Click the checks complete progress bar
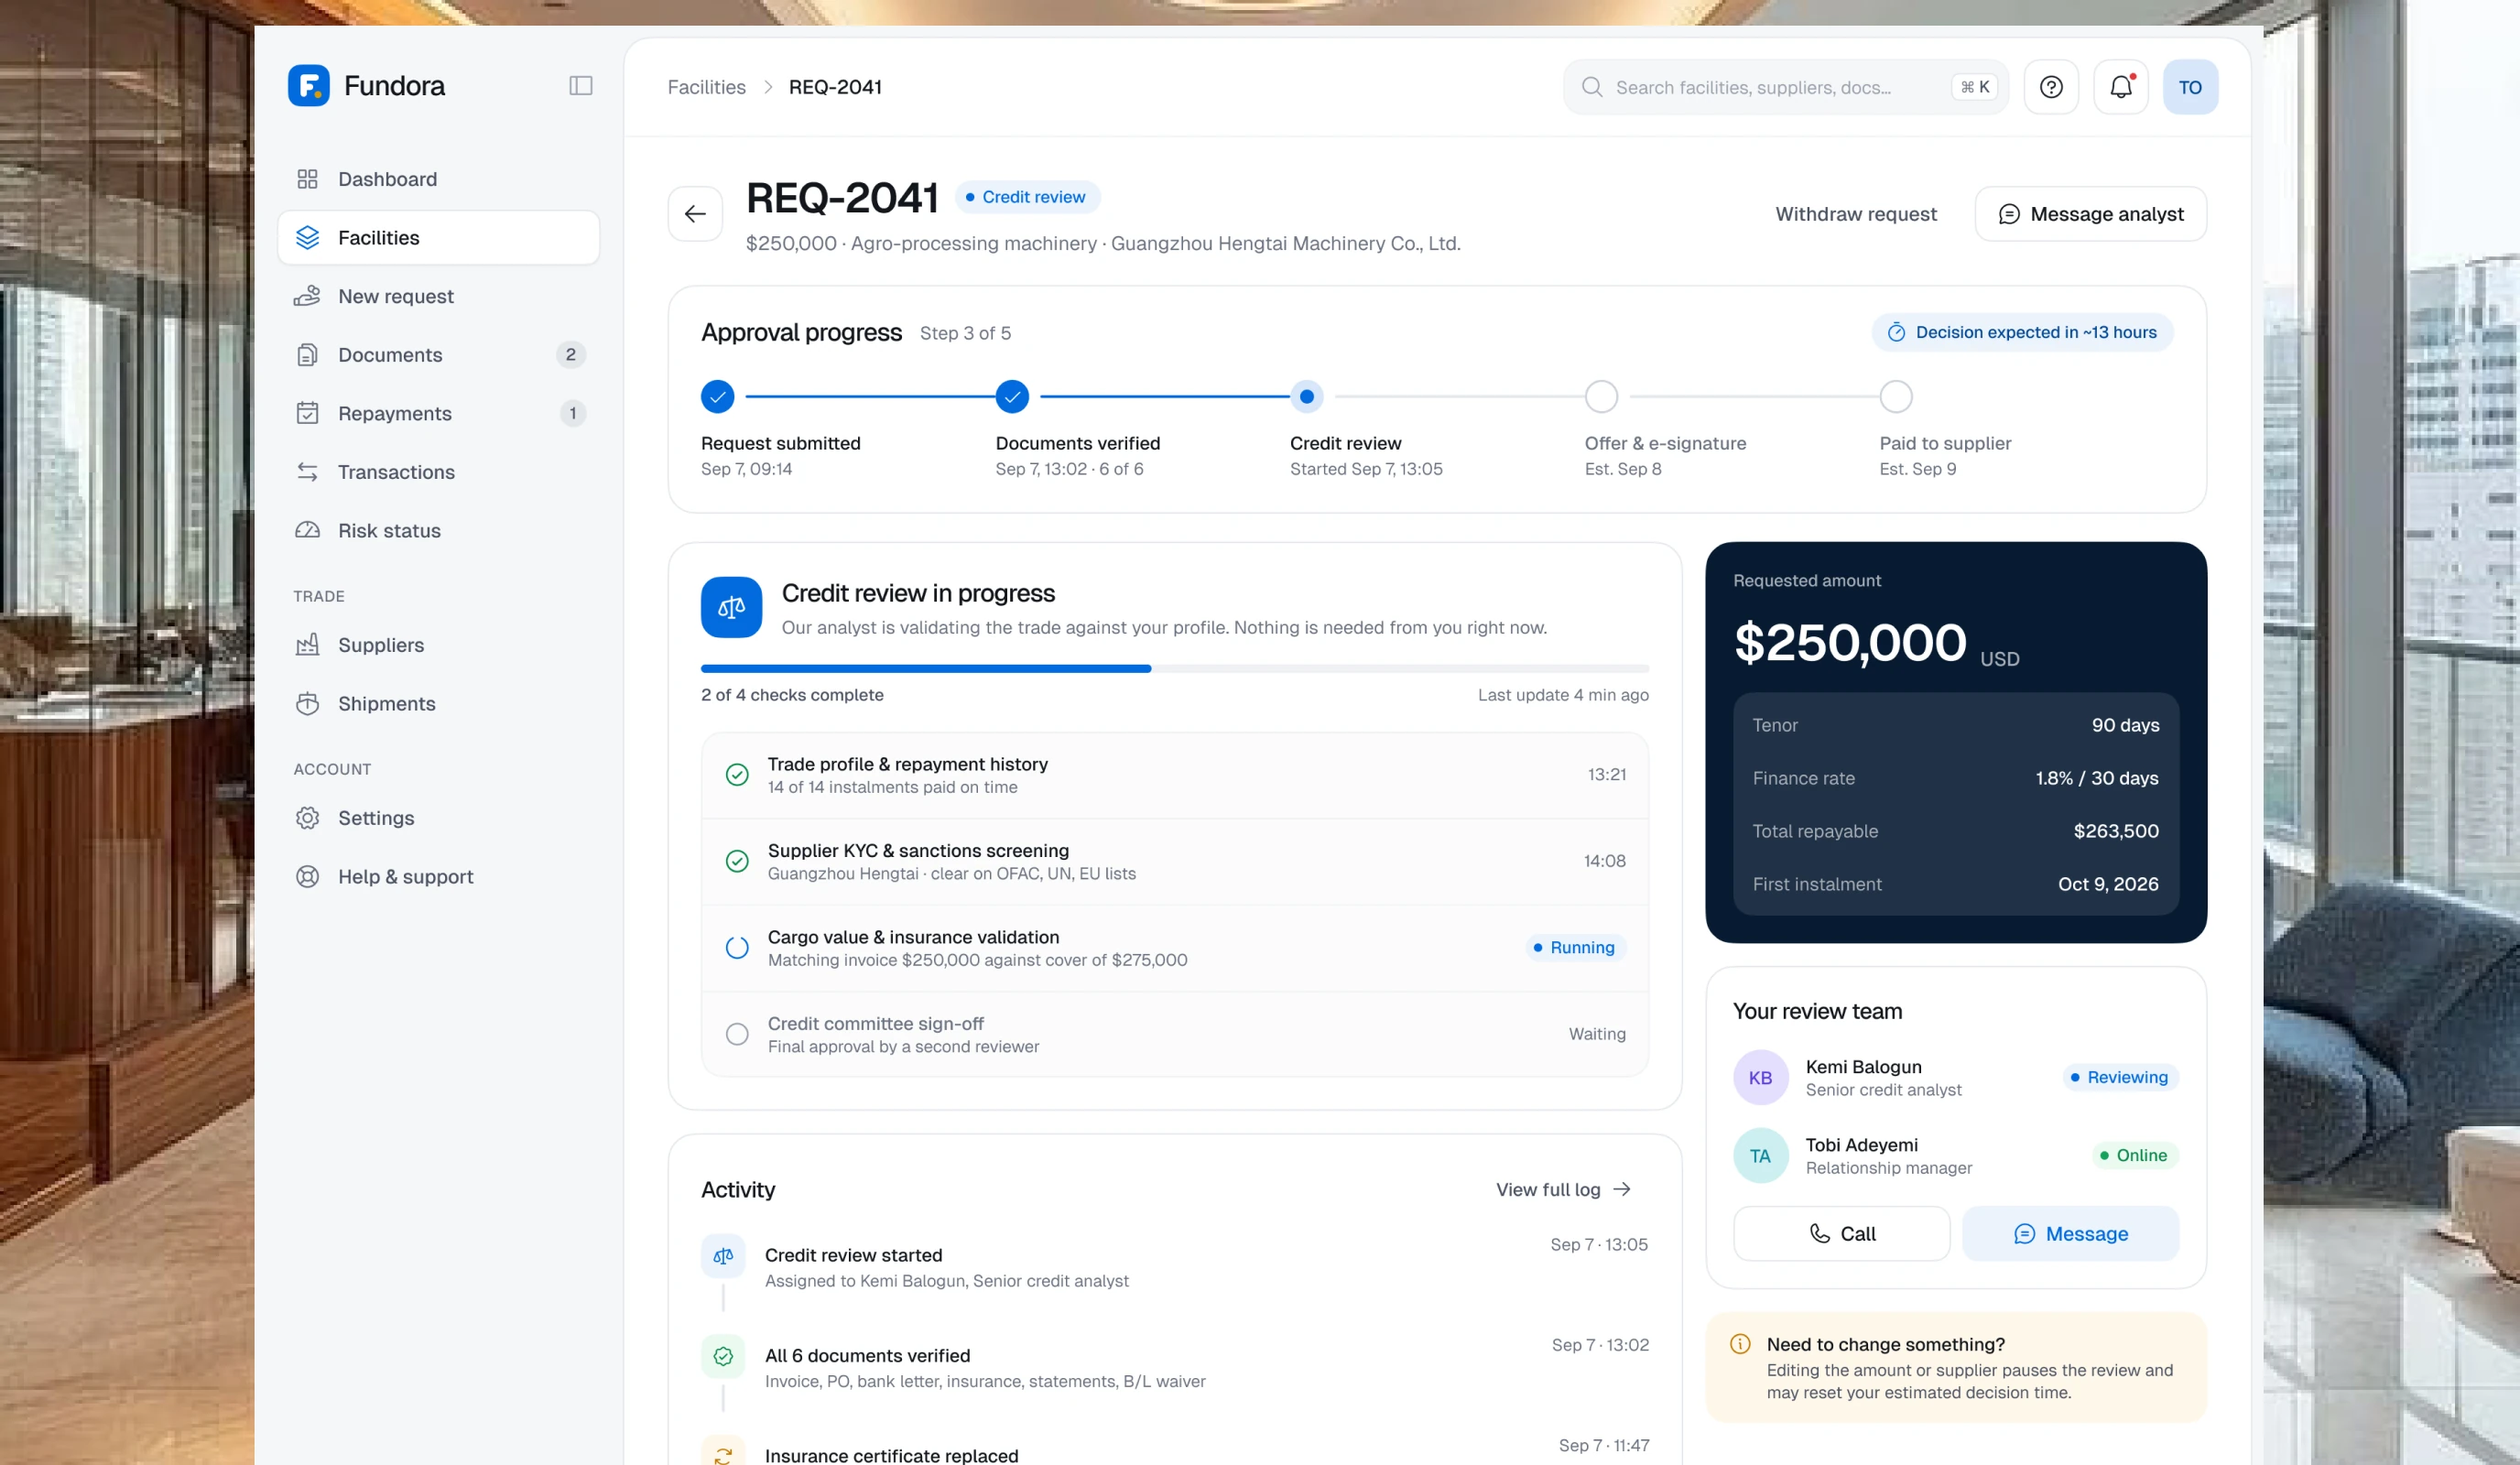The image size is (2520, 1465). [1174, 668]
